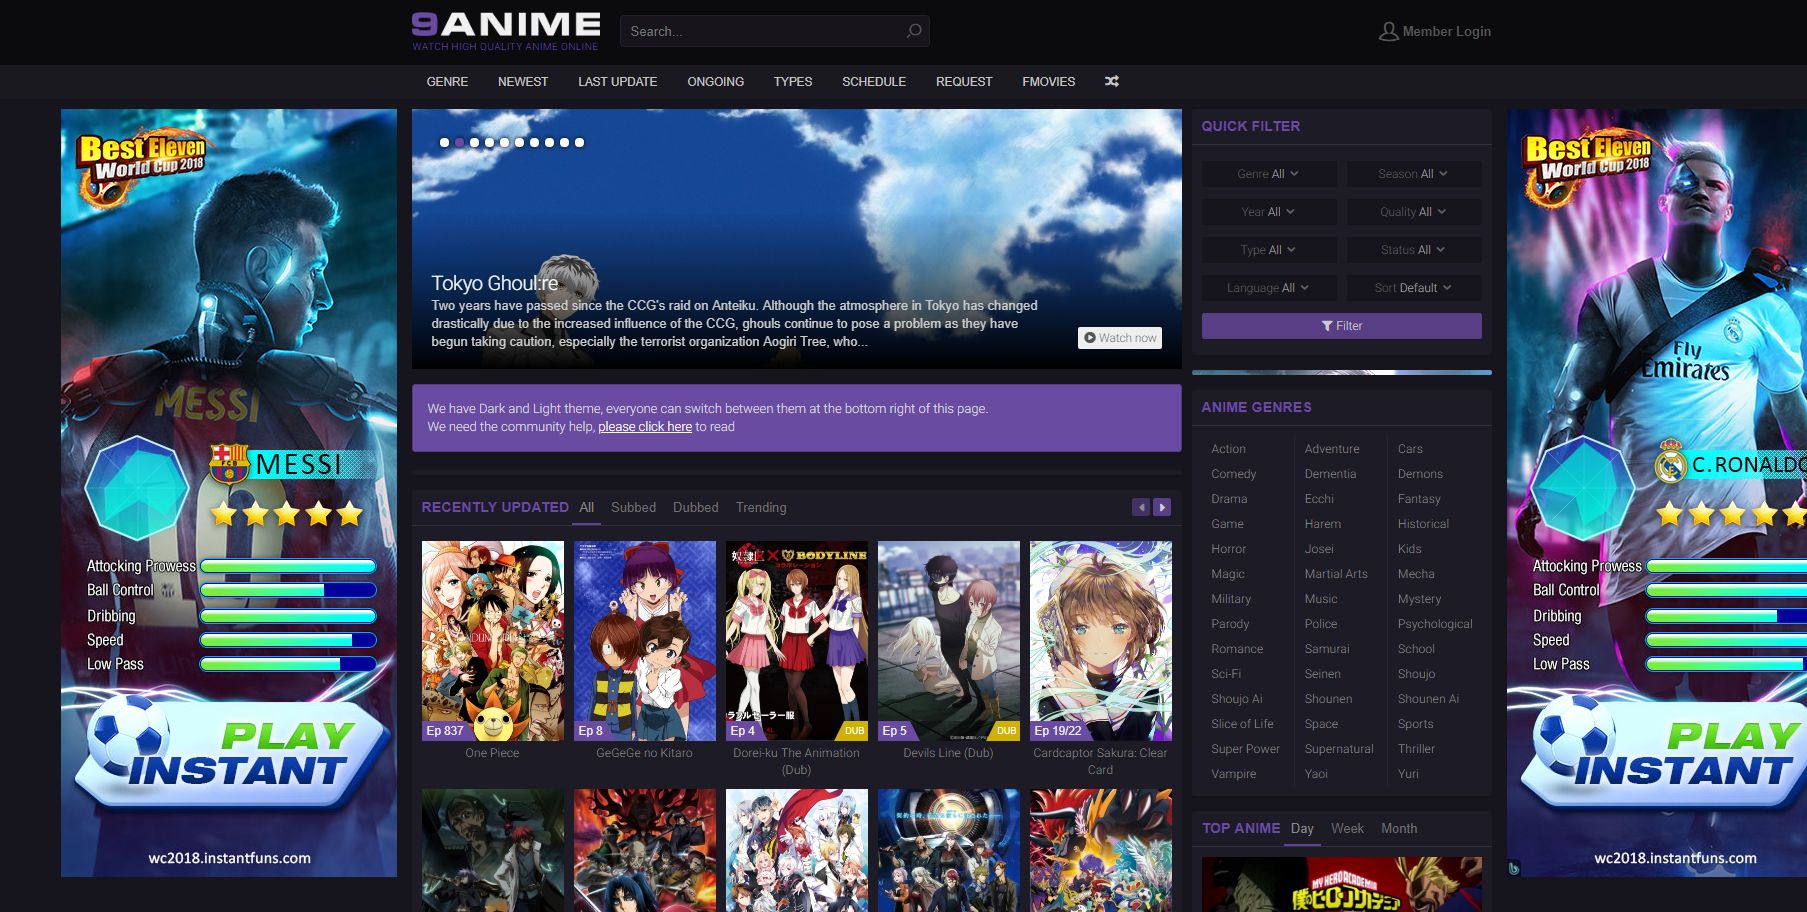Image resolution: width=1807 pixels, height=912 pixels.
Task: Open the Mecha genre link
Action: pos(1416,574)
